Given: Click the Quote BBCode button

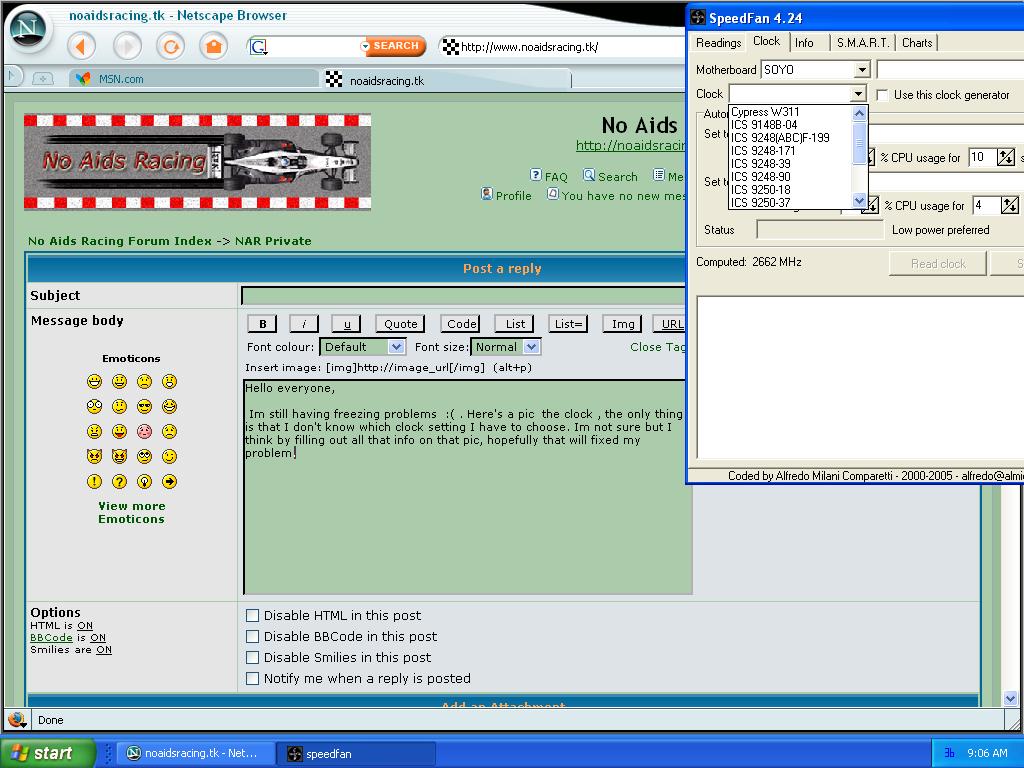Looking at the screenshot, I should (x=400, y=324).
